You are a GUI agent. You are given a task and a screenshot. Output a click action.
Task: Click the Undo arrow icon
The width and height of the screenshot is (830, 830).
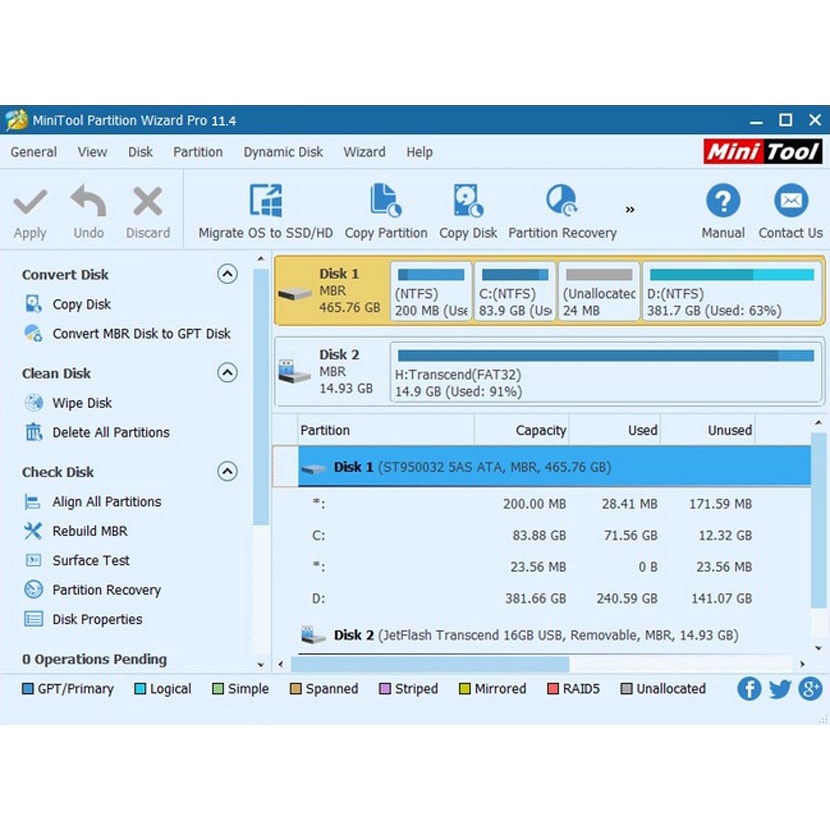(88, 201)
